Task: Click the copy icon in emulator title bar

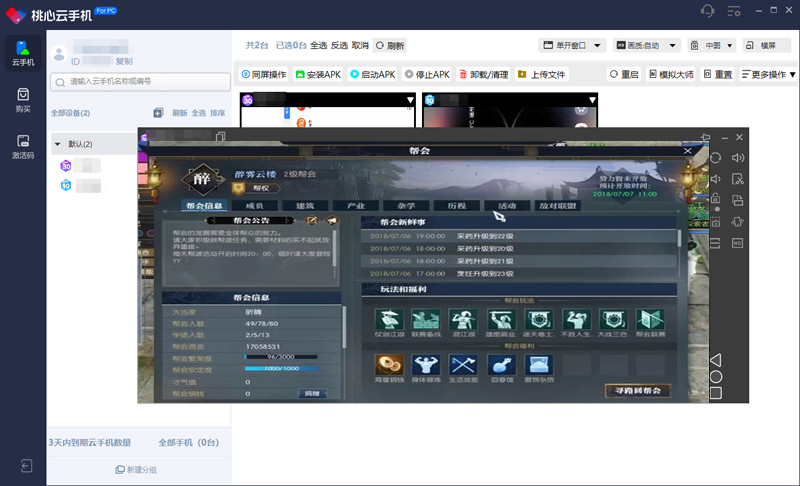Action: [x=220, y=136]
